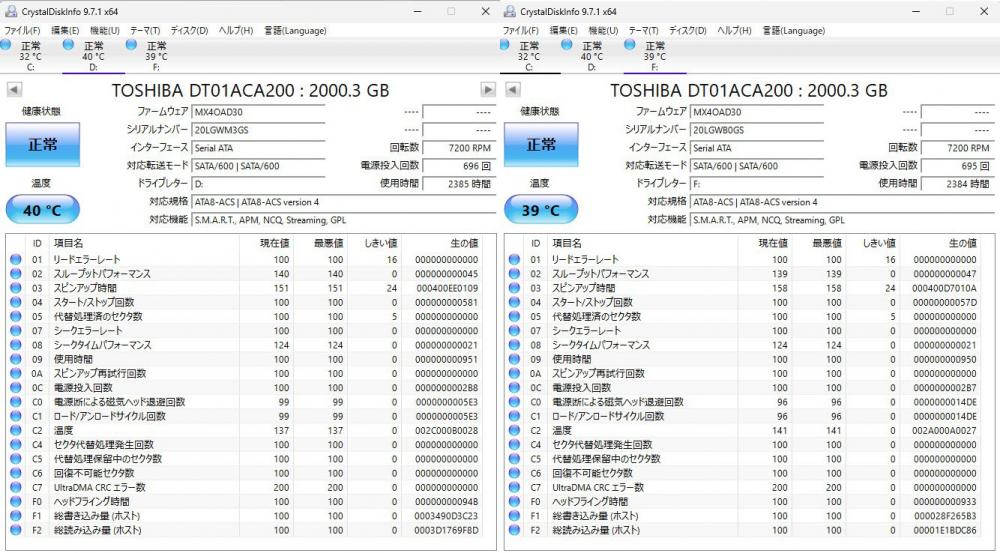The image size is (1000, 553).
Task: Click ドライブレター field F: in right window
Action: [757, 184]
